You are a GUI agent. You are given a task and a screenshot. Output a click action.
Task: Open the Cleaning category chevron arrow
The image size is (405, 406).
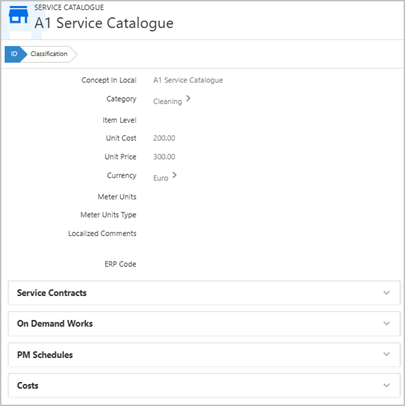pos(188,99)
